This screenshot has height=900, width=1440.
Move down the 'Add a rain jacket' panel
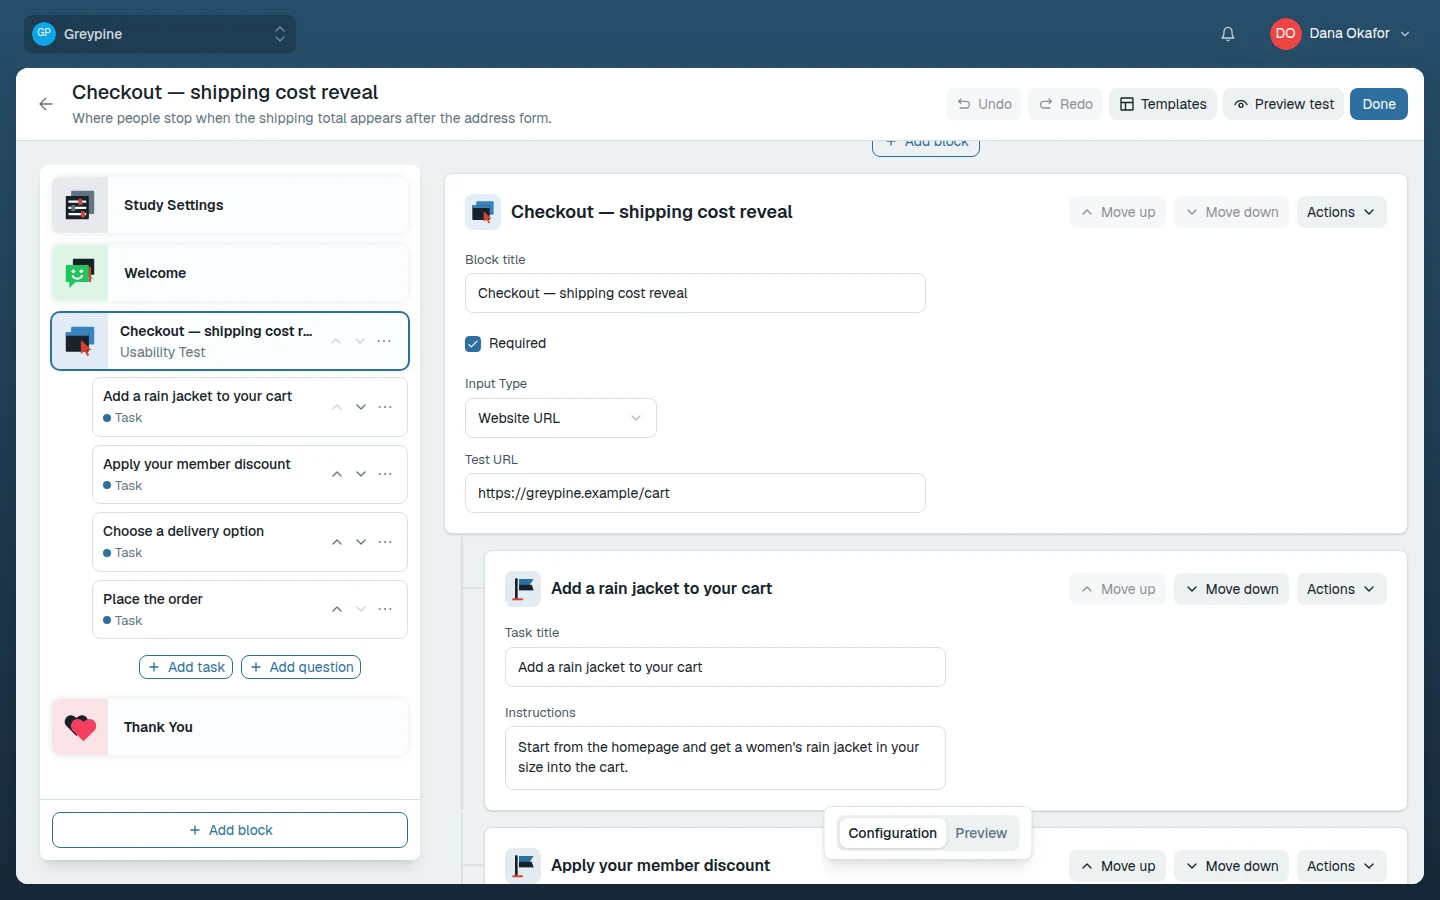click(x=1232, y=589)
